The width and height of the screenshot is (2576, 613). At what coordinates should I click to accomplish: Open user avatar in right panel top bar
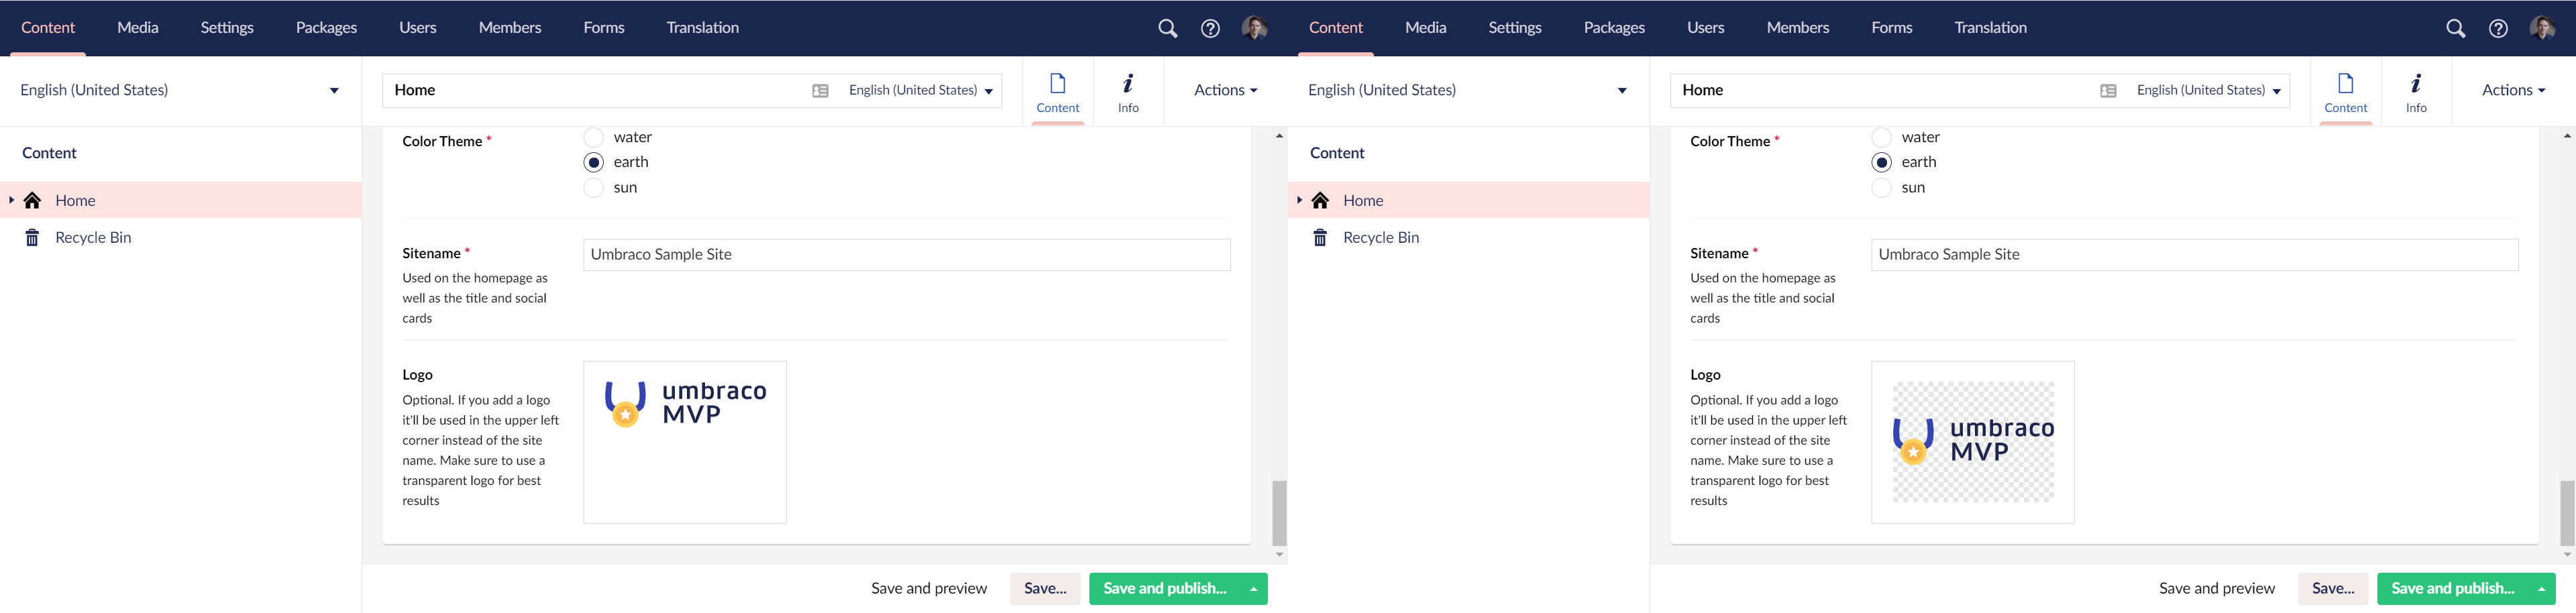(x=2542, y=28)
